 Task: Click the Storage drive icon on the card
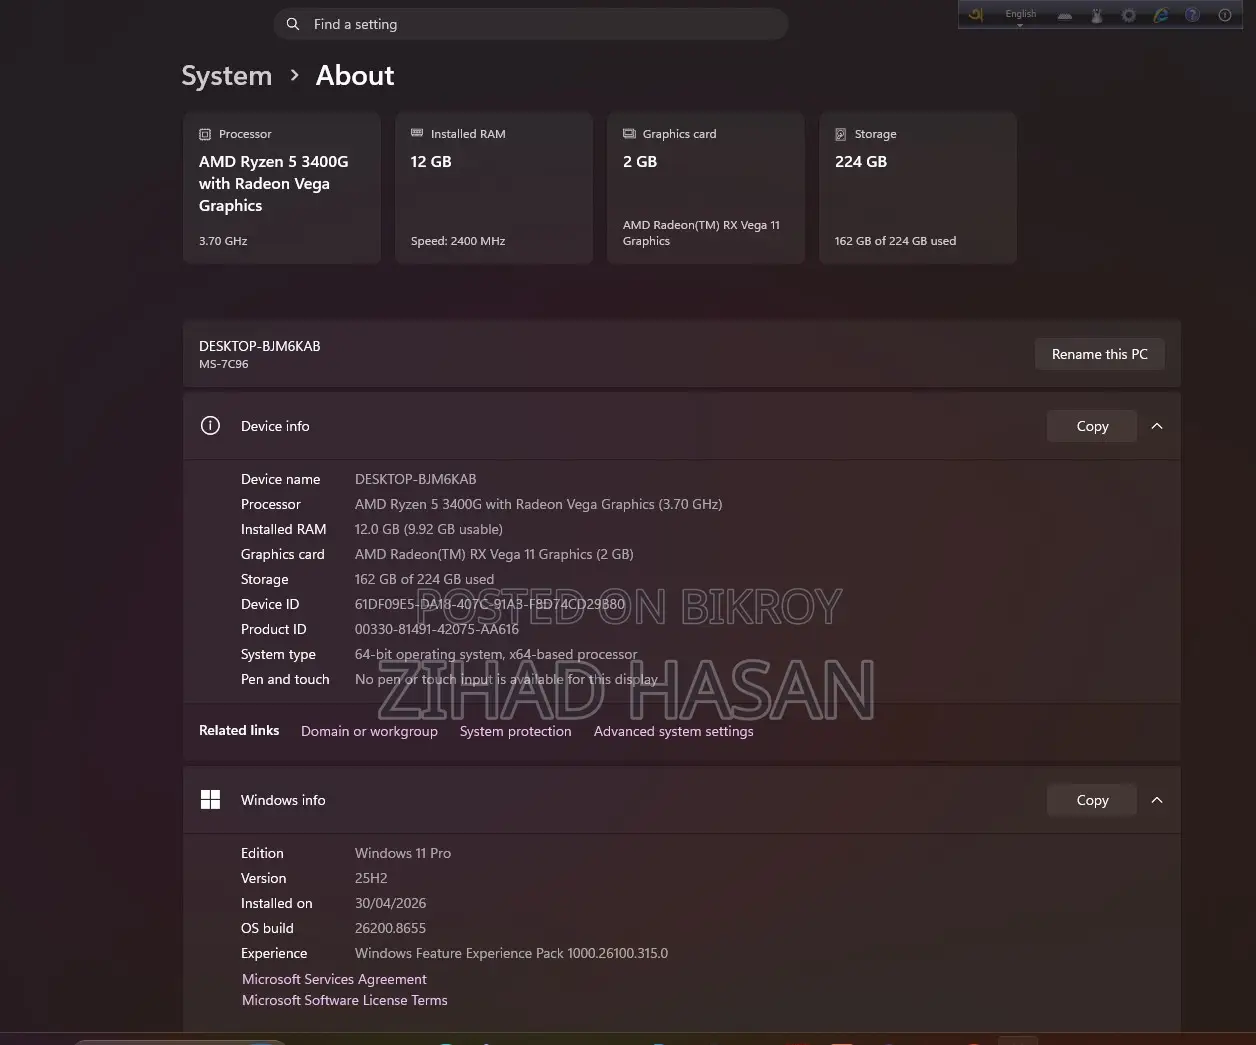841,134
